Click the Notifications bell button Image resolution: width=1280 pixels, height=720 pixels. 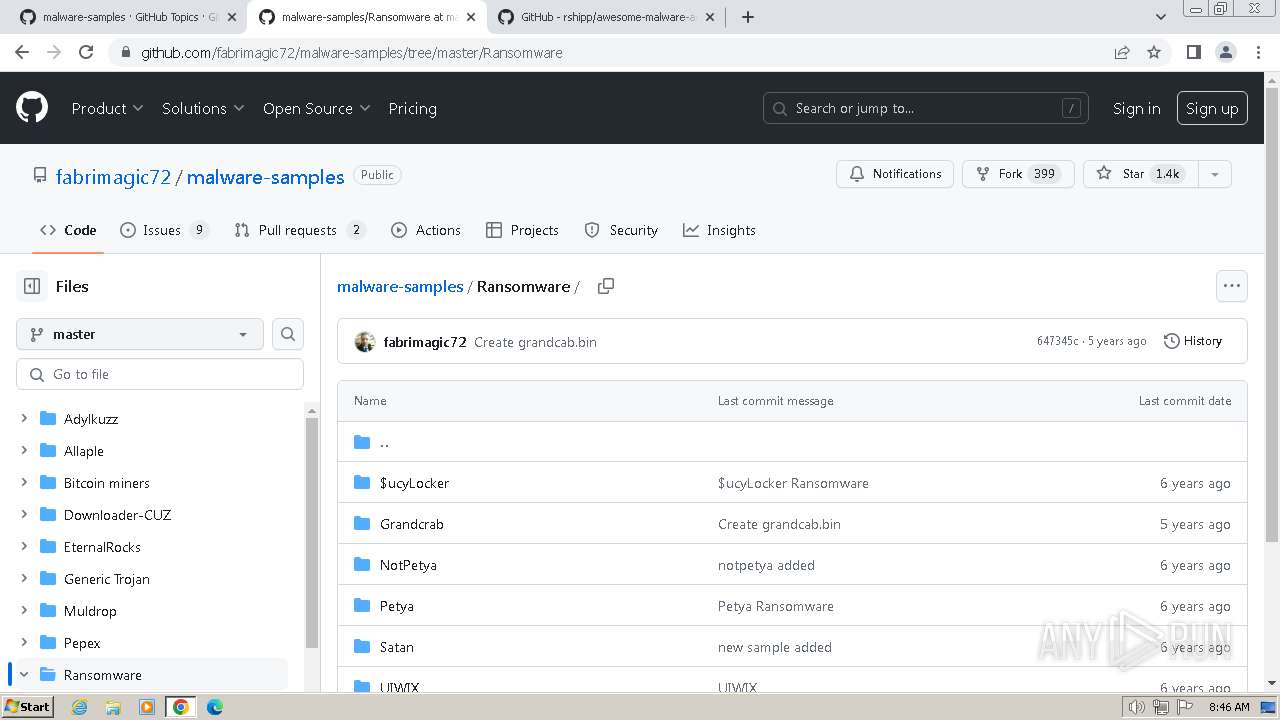coord(895,173)
